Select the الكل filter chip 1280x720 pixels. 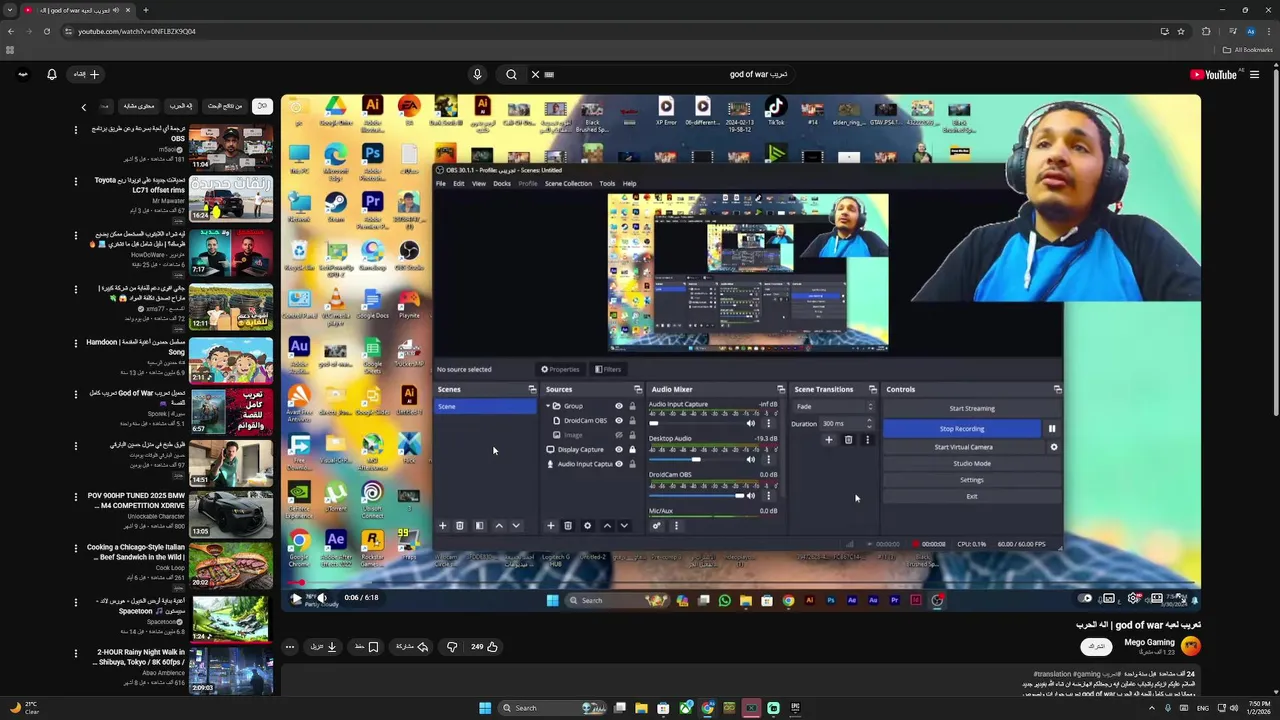coord(262,106)
